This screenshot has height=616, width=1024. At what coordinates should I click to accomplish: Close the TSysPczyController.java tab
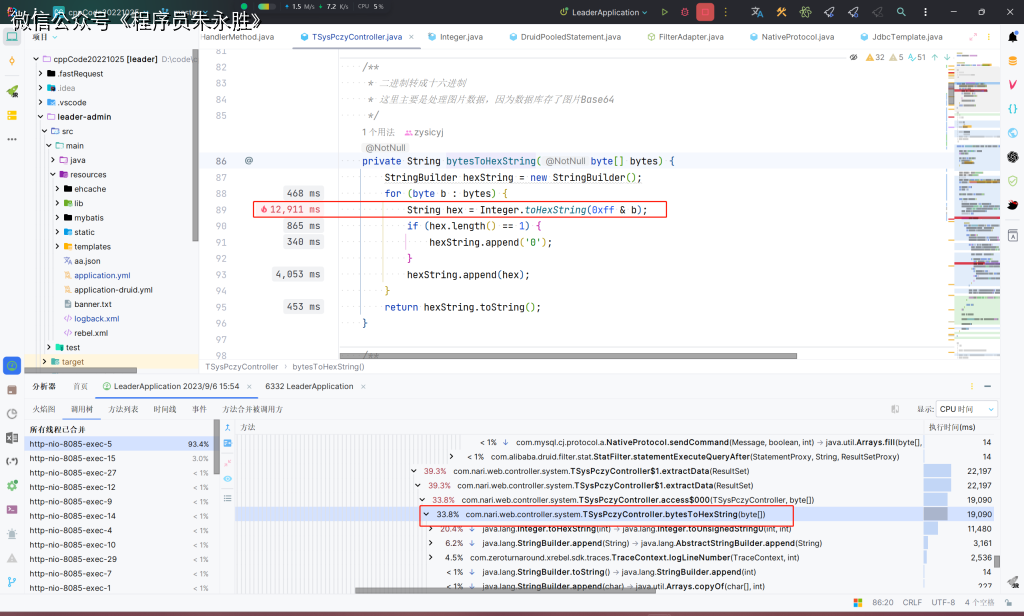pyautogui.click(x=411, y=37)
